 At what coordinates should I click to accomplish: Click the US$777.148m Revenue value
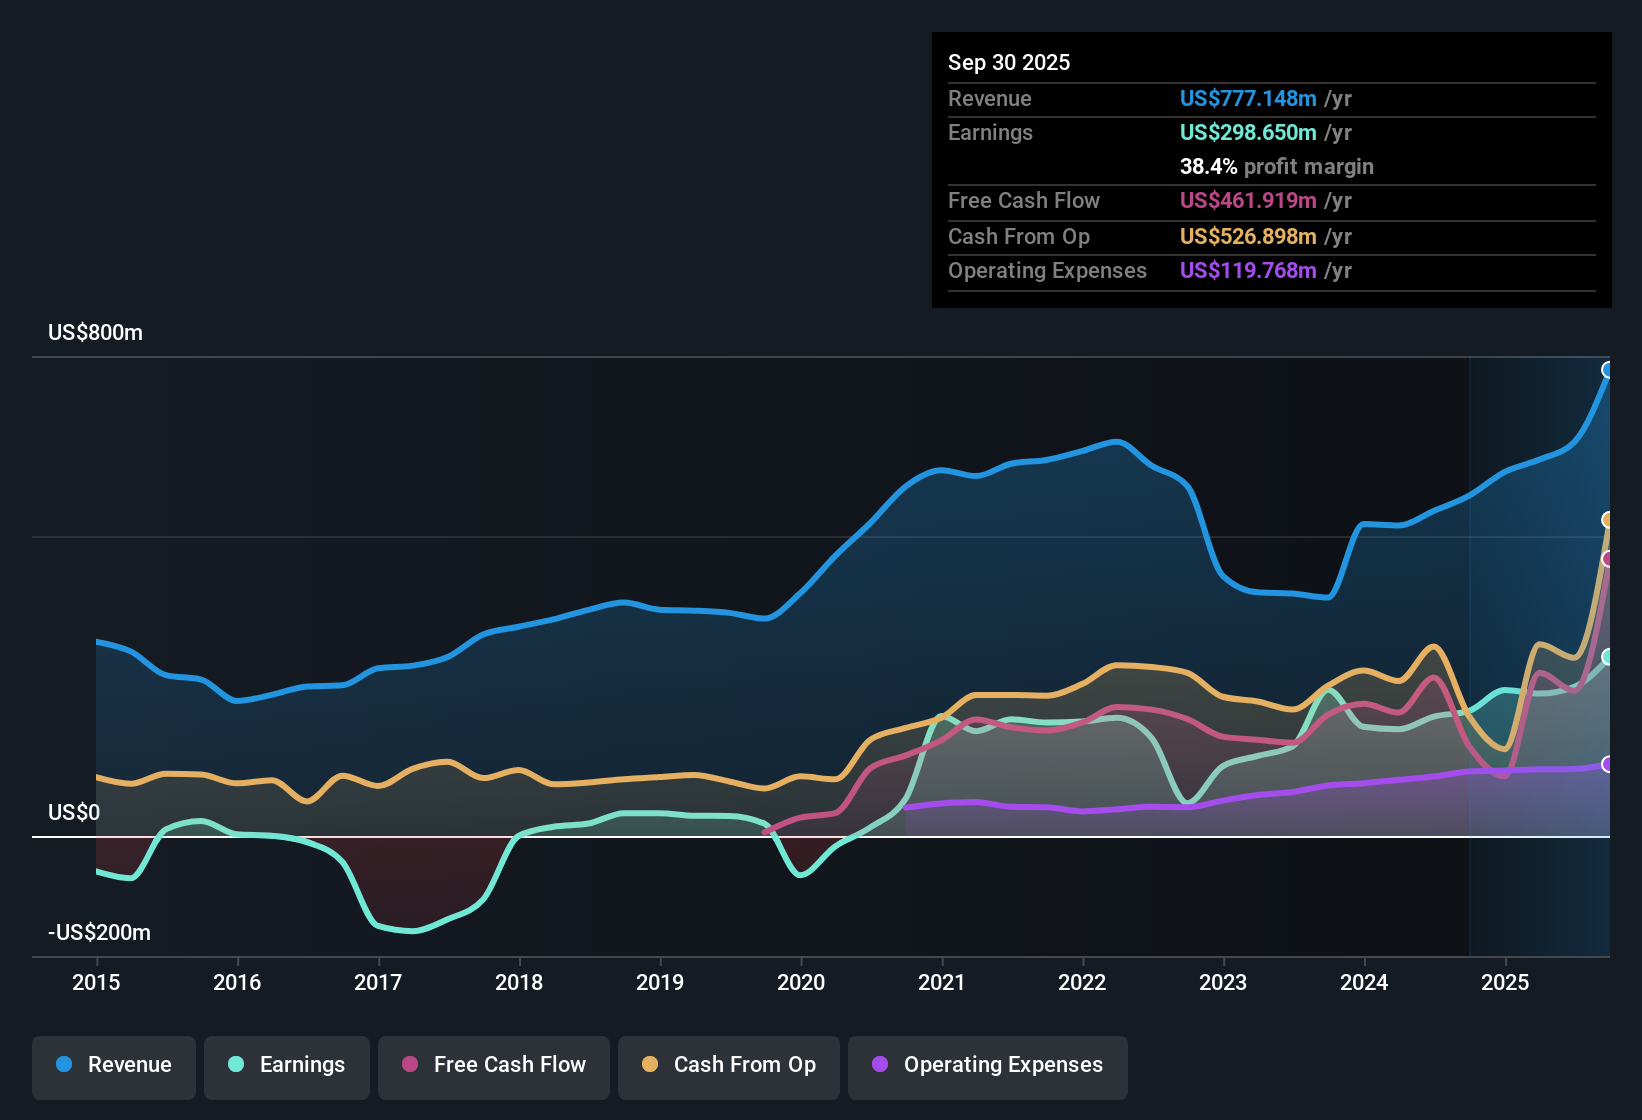tap(1247, 98)
